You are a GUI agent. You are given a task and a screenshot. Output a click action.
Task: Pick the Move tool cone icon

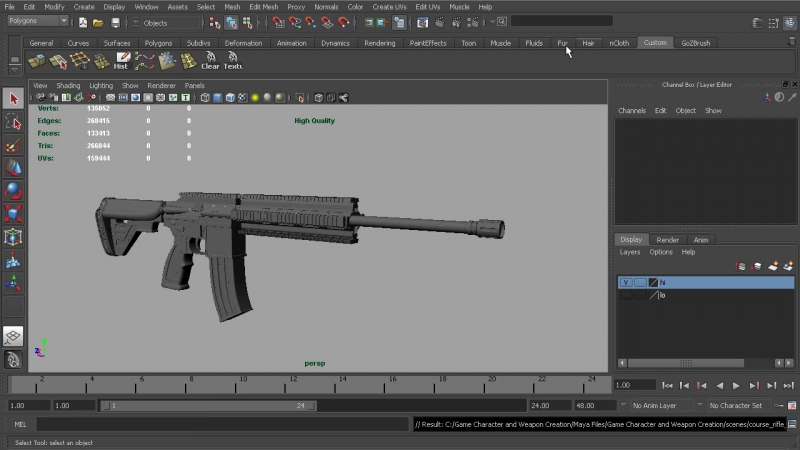coord(13,168)
